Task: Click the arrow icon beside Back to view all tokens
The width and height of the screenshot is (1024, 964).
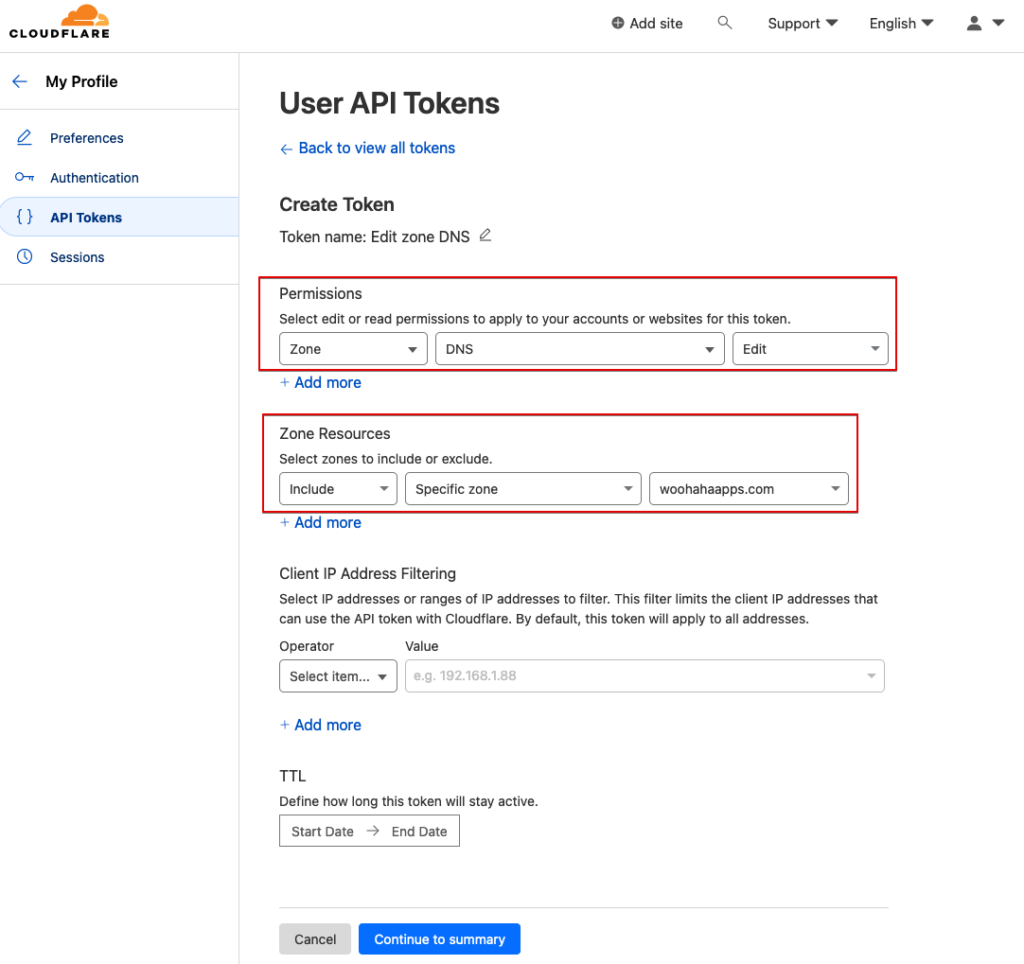Action: pyautogui.click(x=286, y=149)
